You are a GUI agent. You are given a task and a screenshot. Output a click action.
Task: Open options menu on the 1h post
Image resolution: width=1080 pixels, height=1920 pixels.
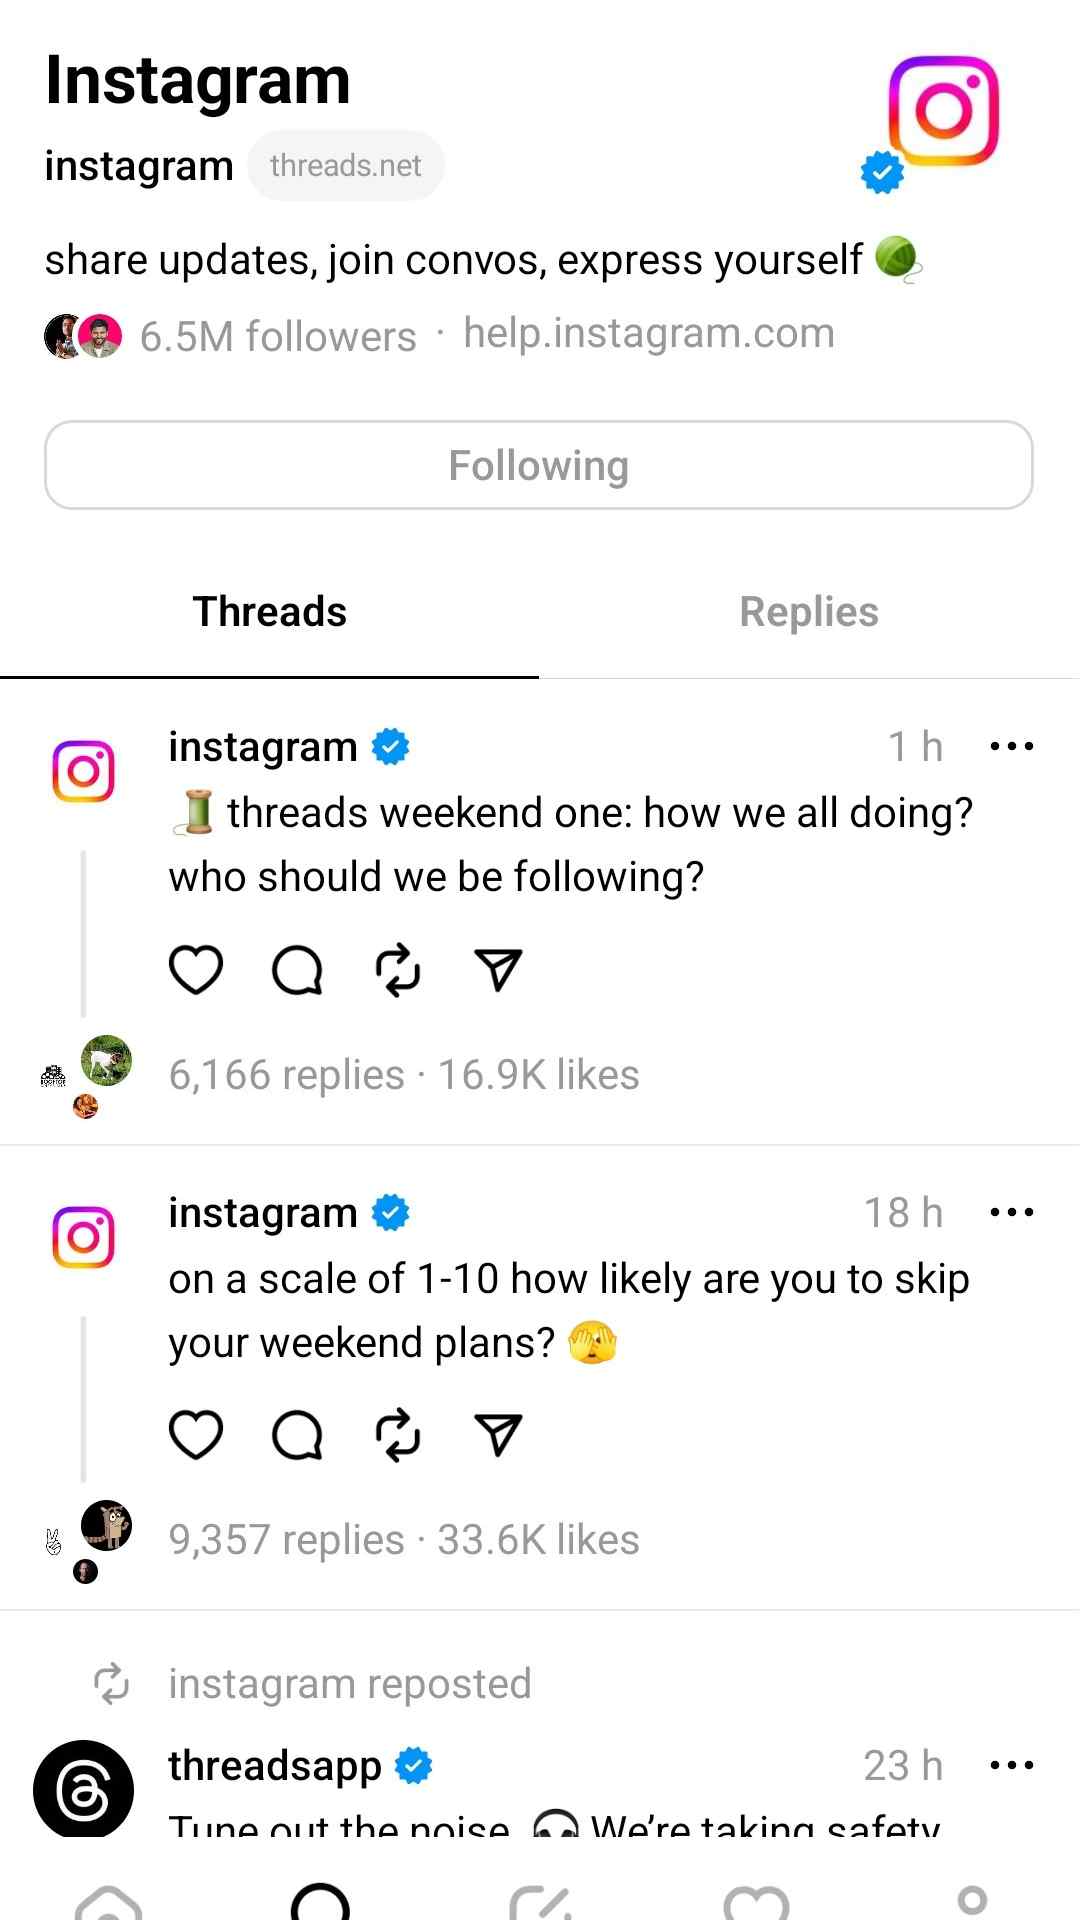[1011, 745]
